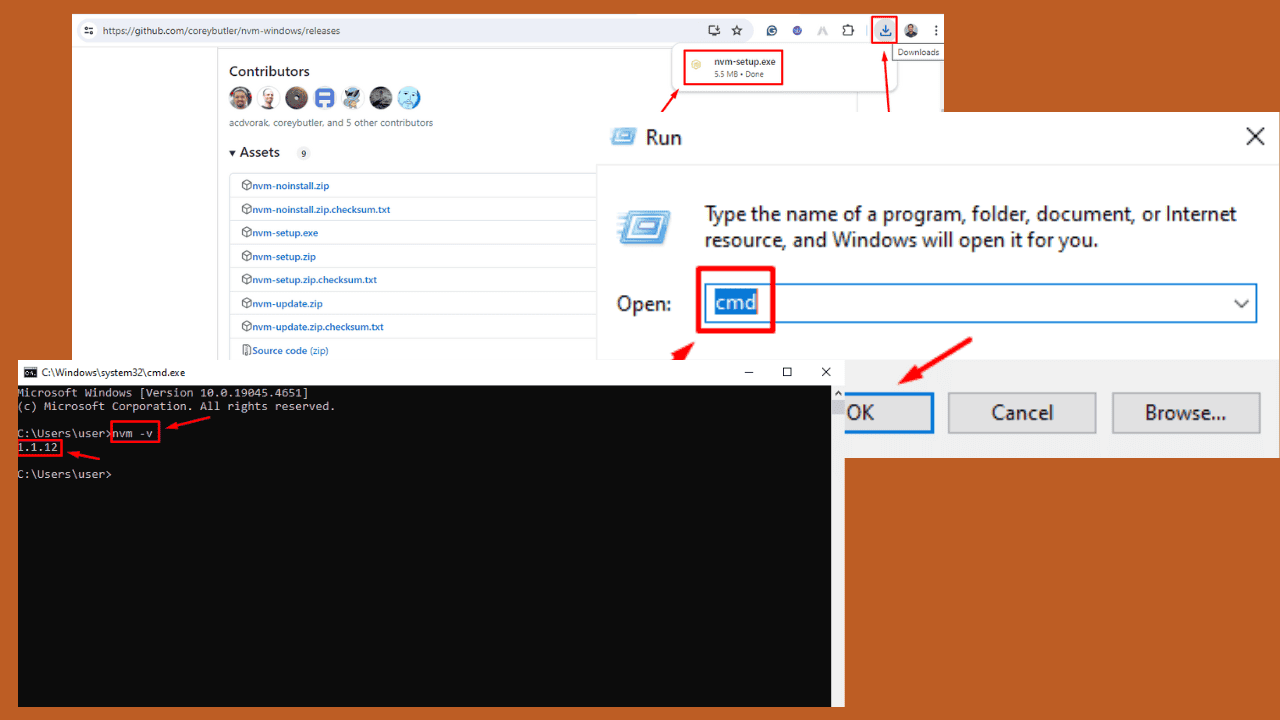Click the Assets count badge 9
This screenshot has width=1280, height=720.
(303, 153)
